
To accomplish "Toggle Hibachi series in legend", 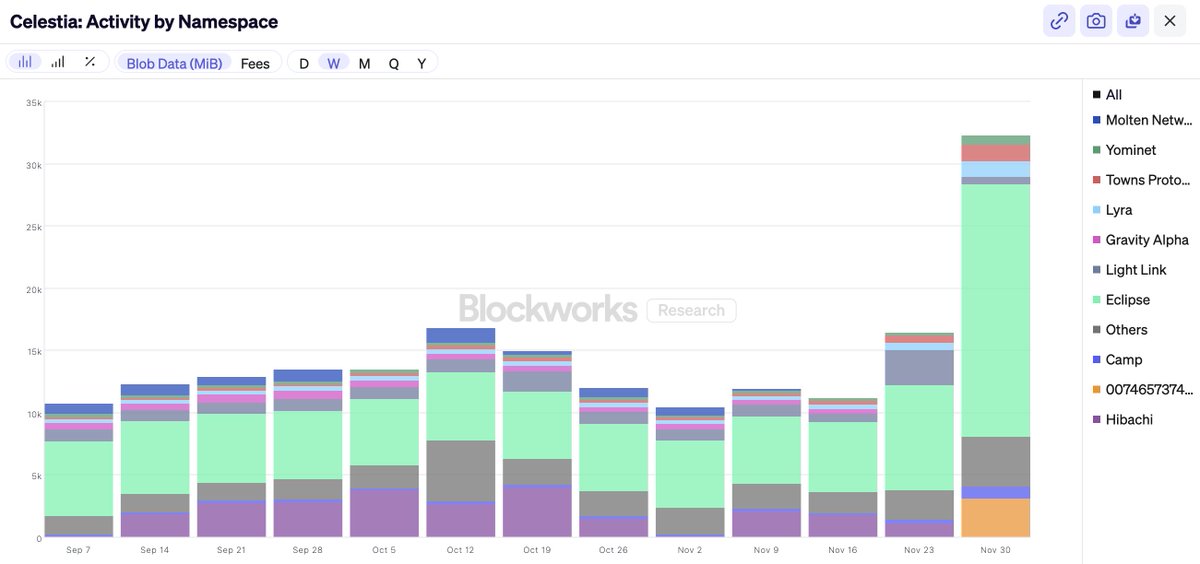I will click(x=1122, y=420).
